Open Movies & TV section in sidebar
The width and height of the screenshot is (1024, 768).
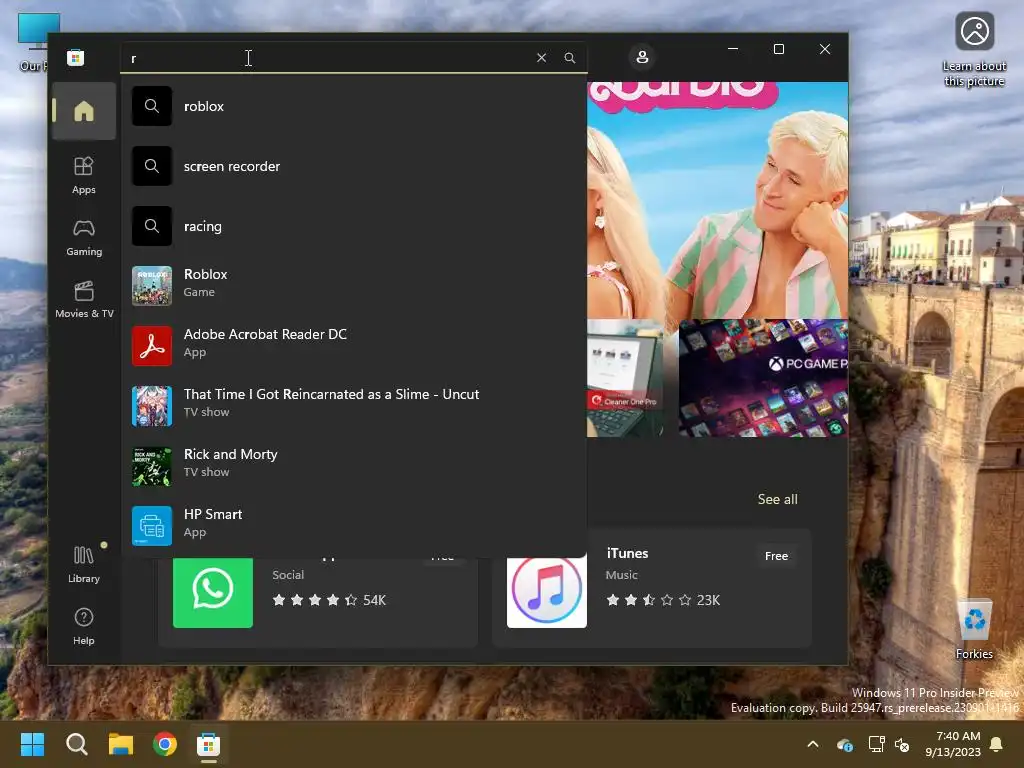84,300
